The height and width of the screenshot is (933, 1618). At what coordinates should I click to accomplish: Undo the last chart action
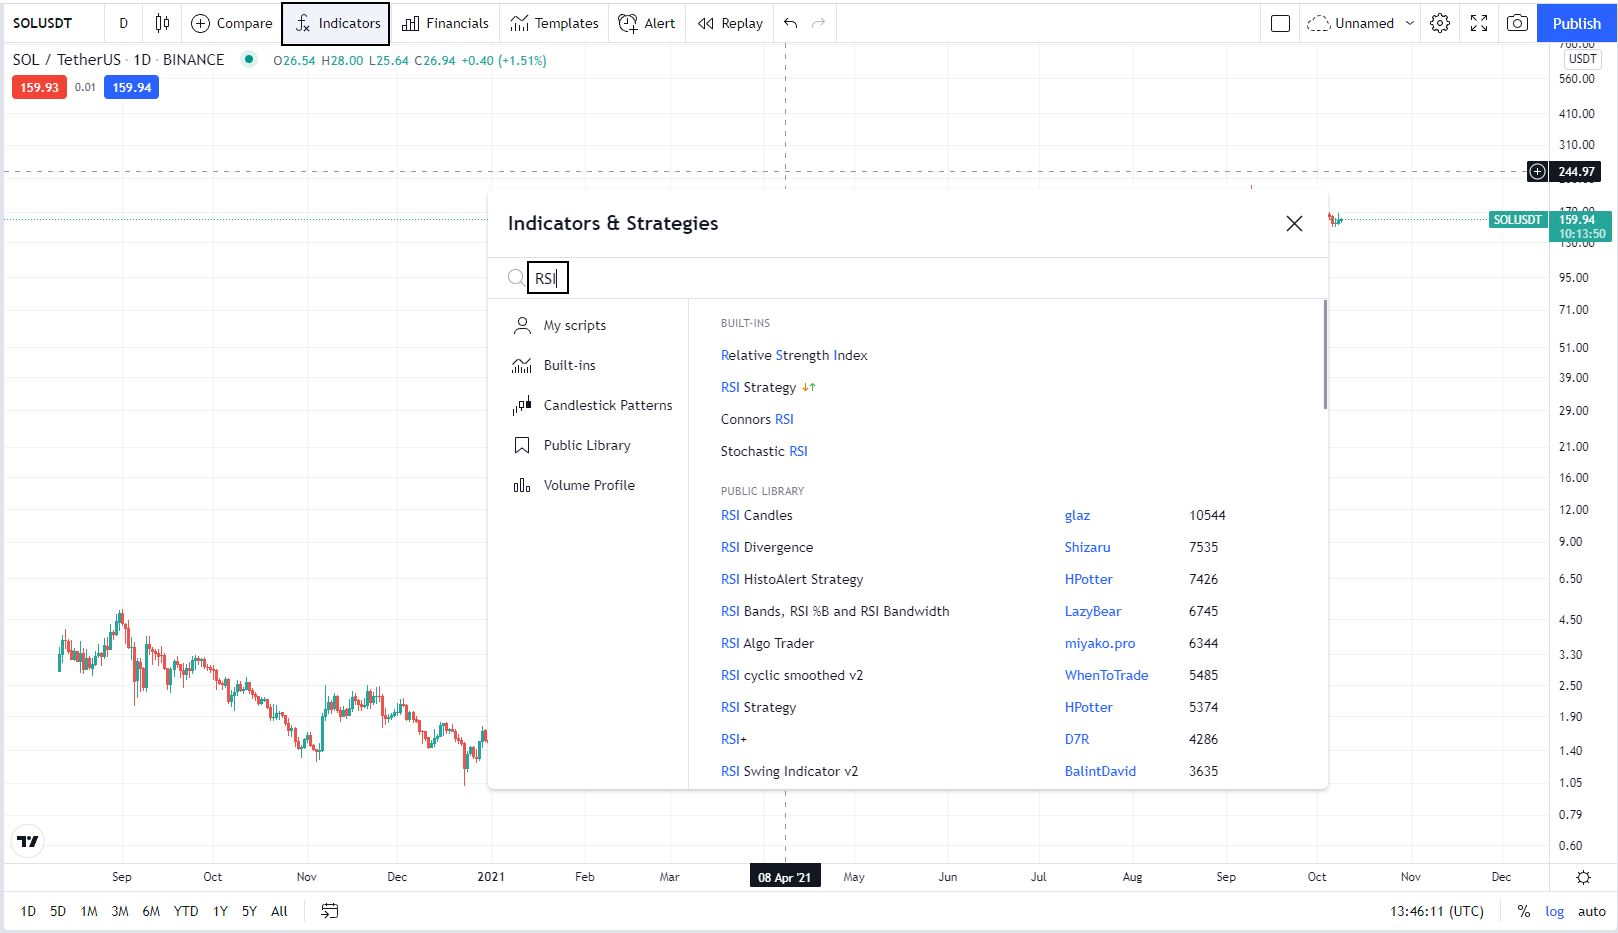pos(791,23)
